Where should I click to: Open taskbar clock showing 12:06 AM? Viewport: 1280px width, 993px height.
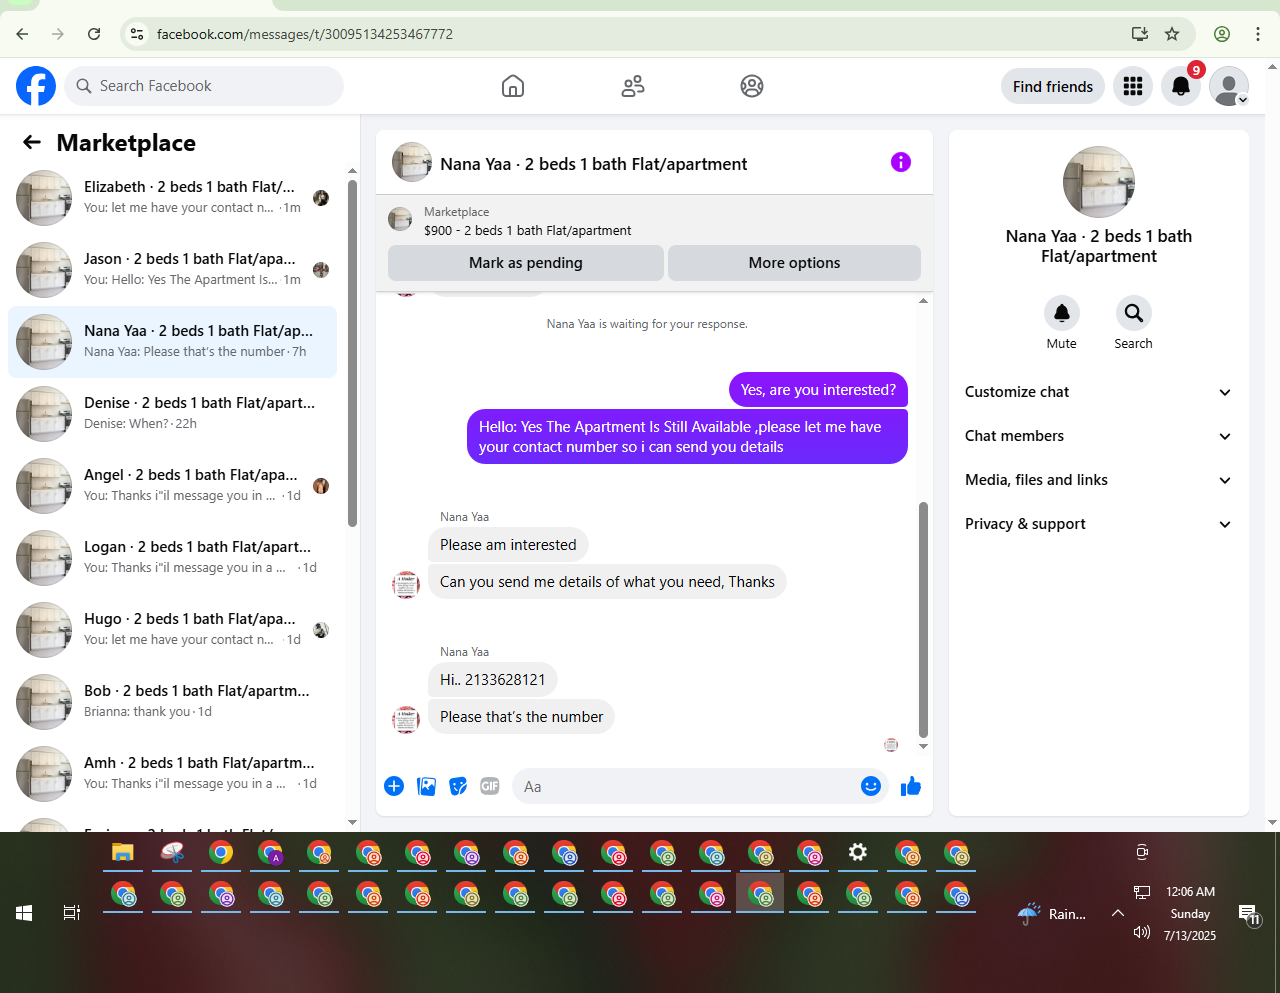1190,913
